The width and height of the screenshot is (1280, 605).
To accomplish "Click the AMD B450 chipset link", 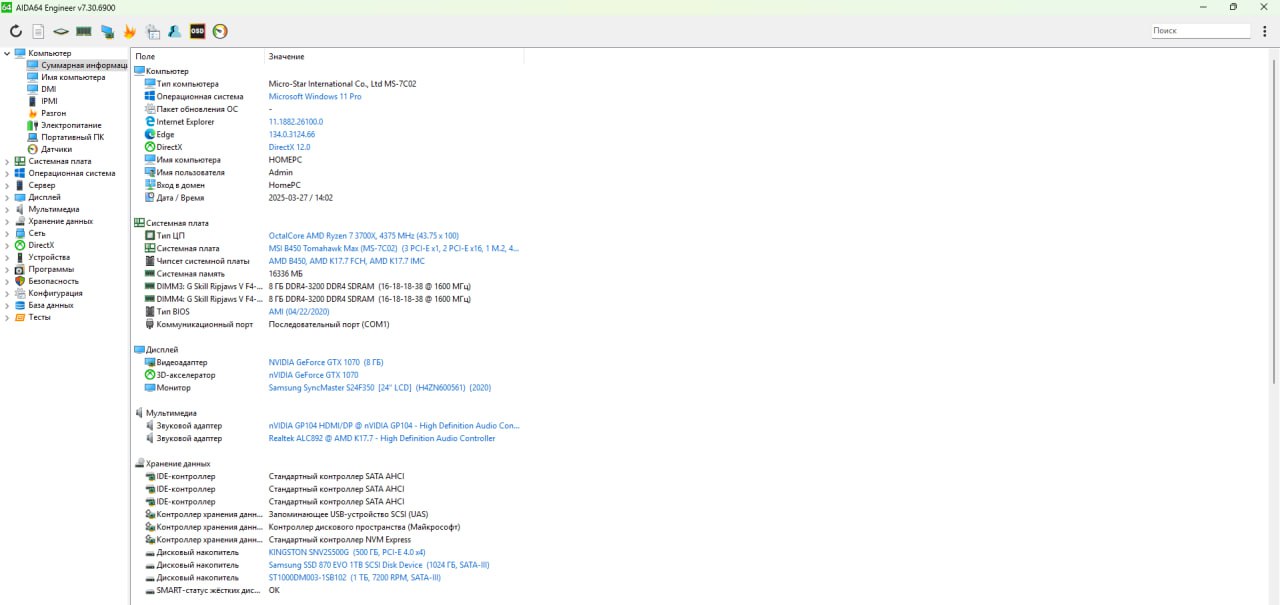I will tap(347, 261).
